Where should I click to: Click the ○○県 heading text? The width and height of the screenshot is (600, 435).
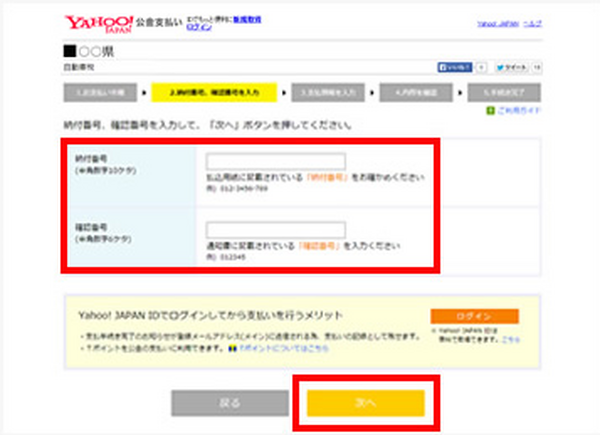click(96, 51)
